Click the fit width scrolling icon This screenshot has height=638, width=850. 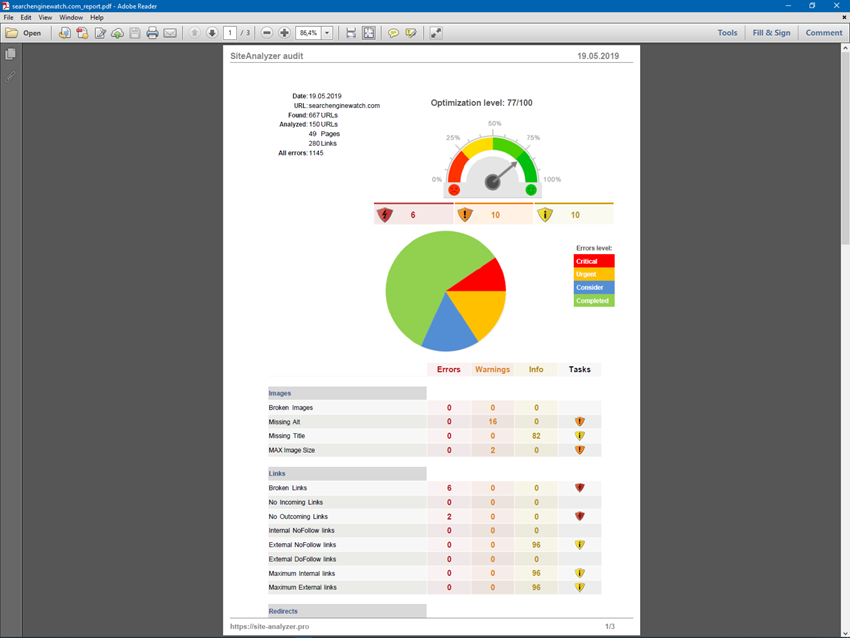click(x=351, y=33)
